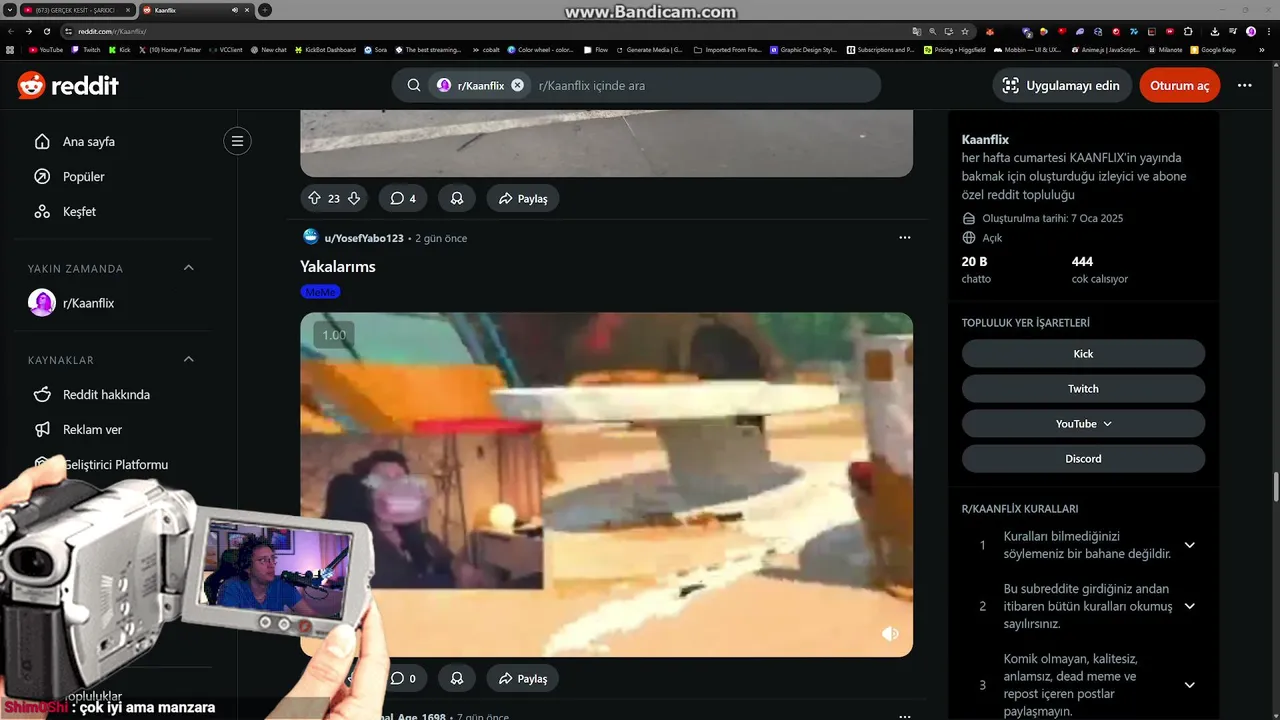Viewport: 1280px width, 720px height.
Task: Mute the Kaanflix tab via speaker icon
Action: point(235,10)
